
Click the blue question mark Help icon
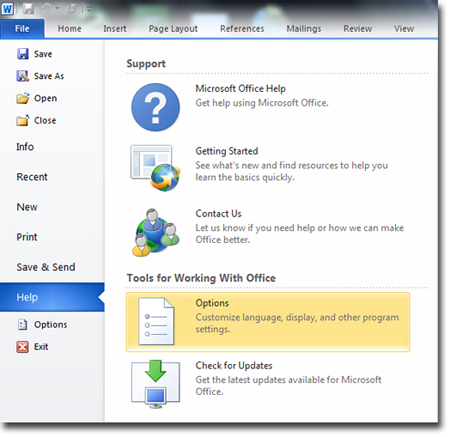click(155, 107)
